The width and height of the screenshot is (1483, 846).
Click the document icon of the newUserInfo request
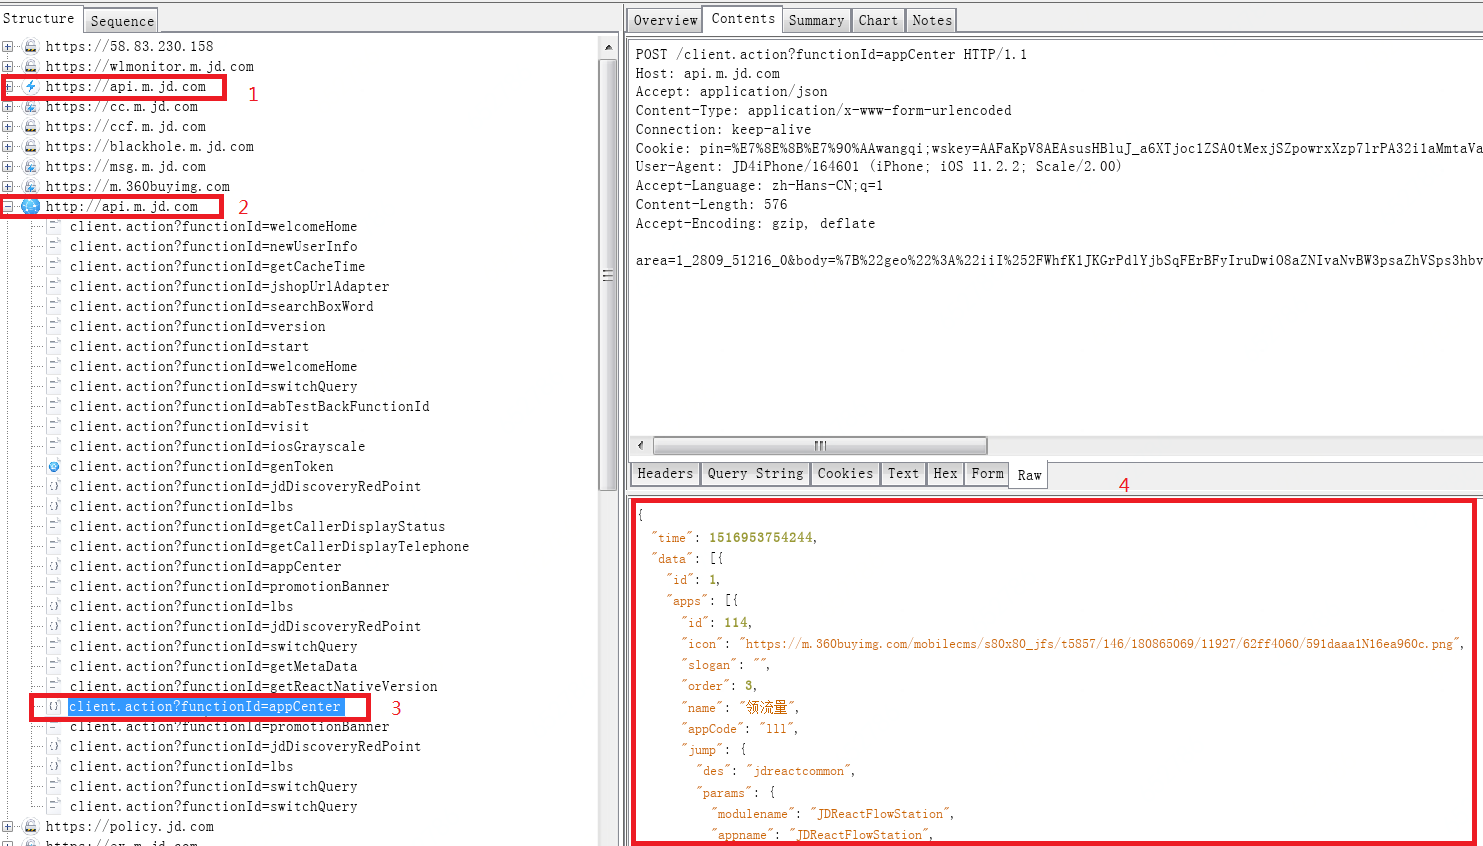point(54,246)
